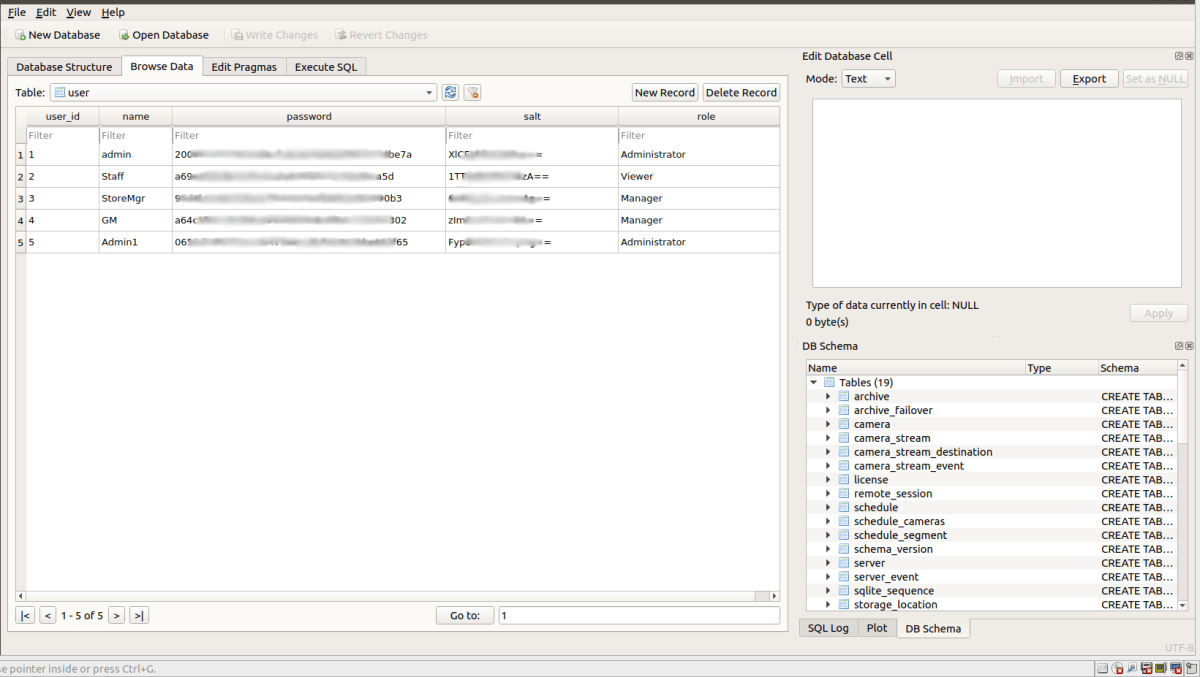Click the Export button

point(1089,79)
